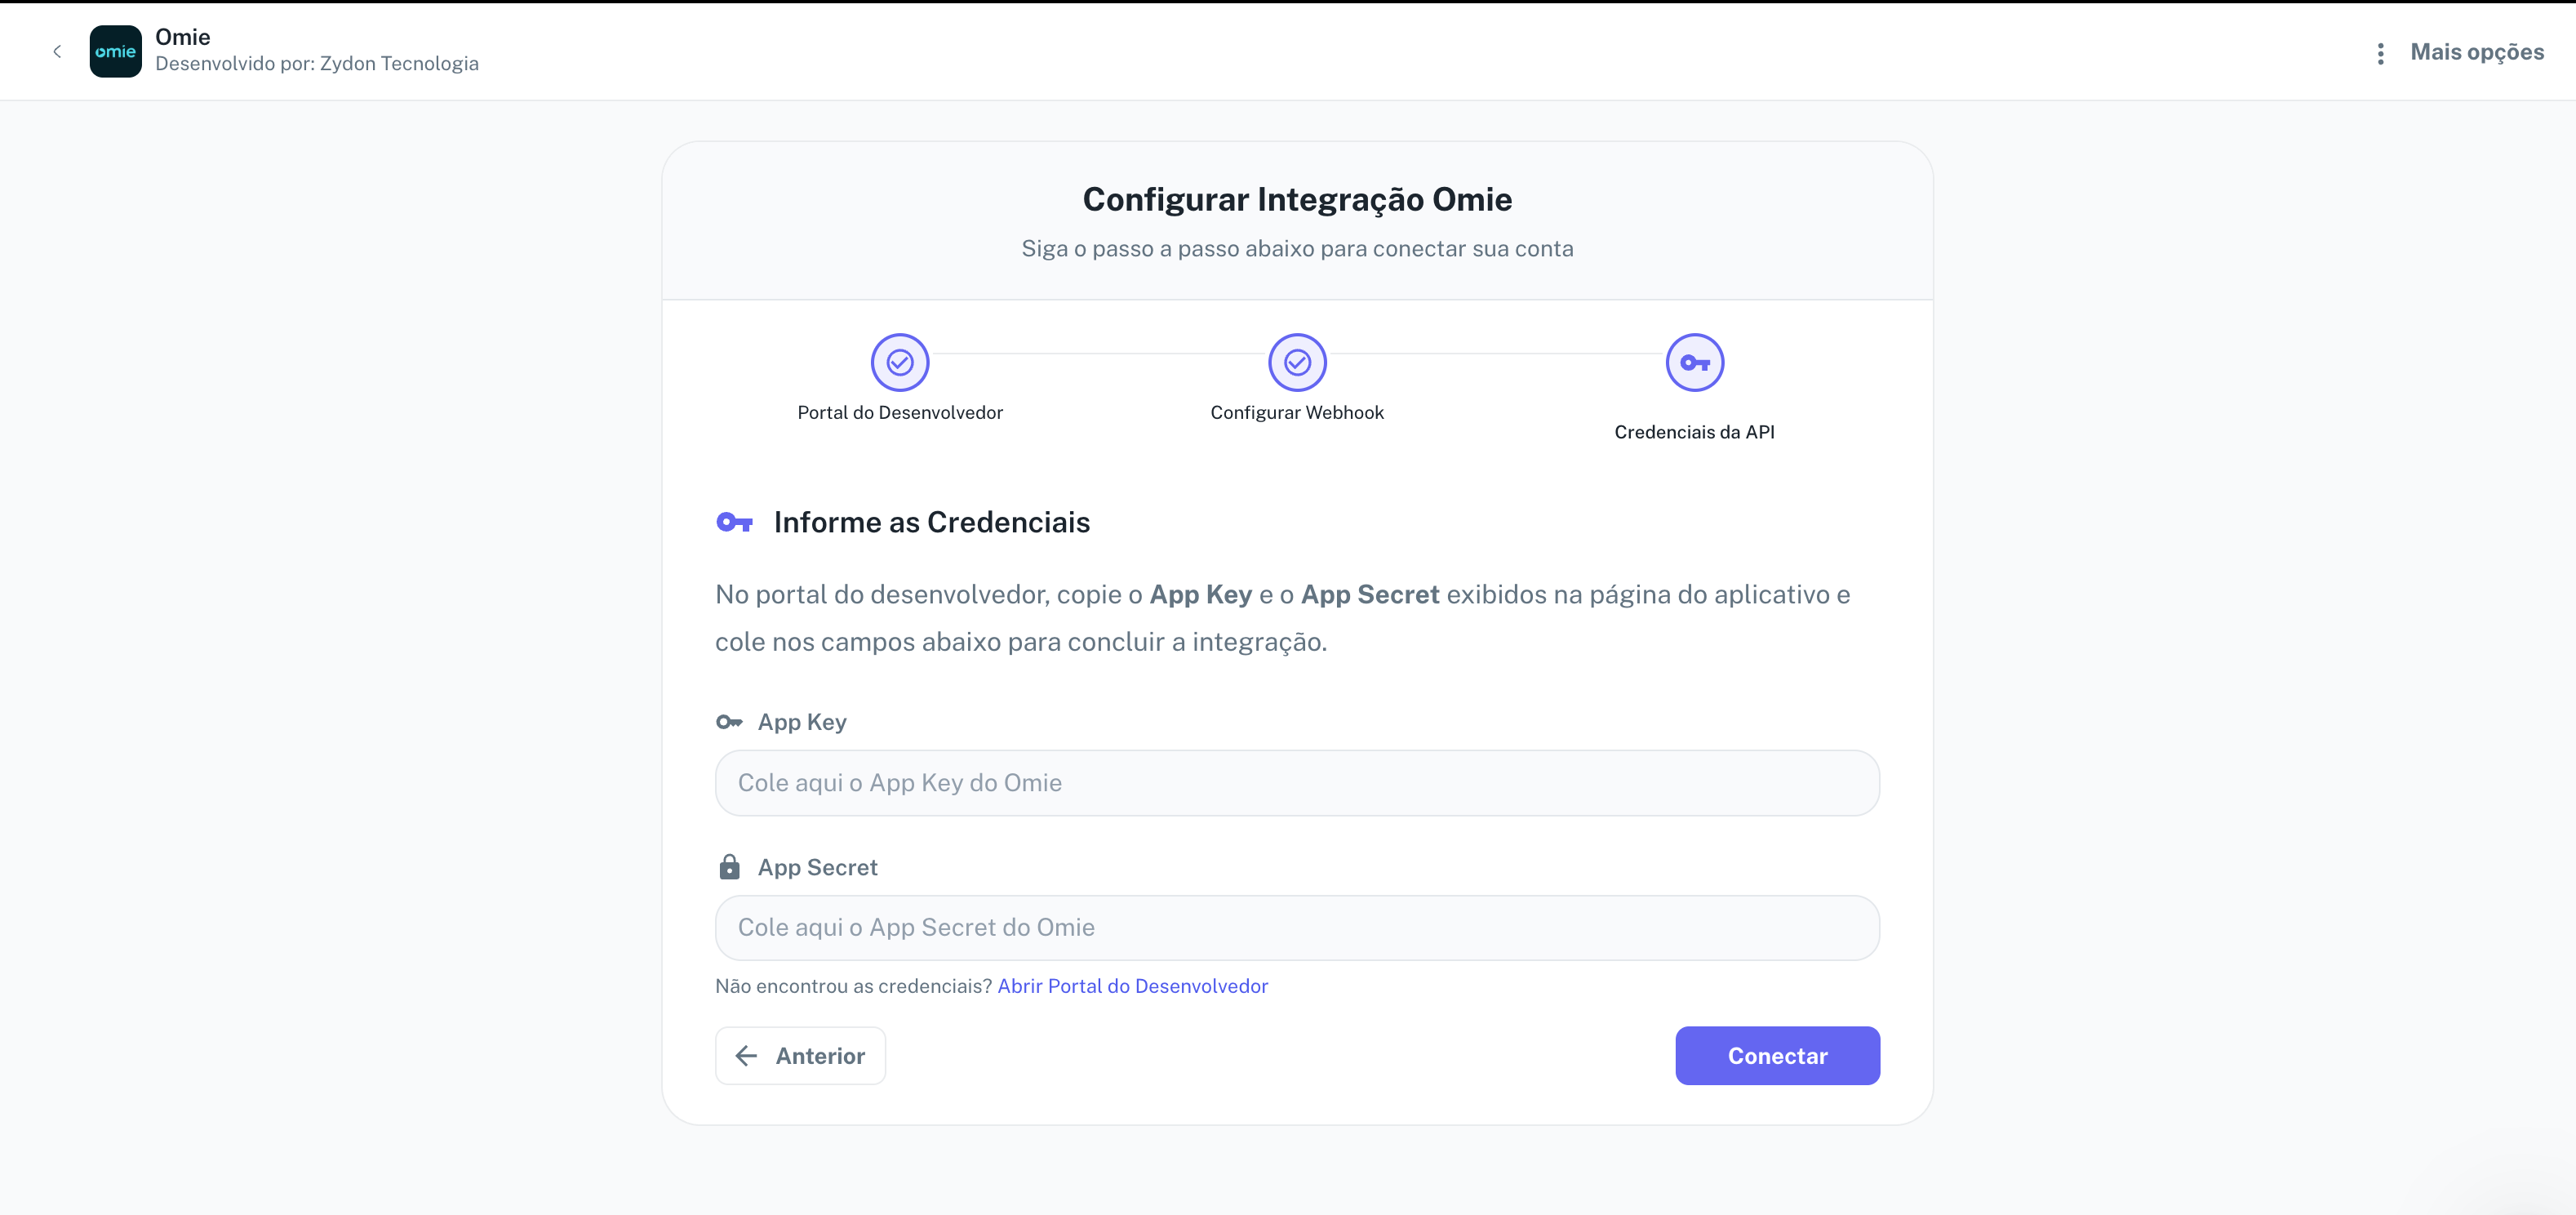
Task: Focus the App Key input field
Action: pyautogui.click(x=1297, y=783)
